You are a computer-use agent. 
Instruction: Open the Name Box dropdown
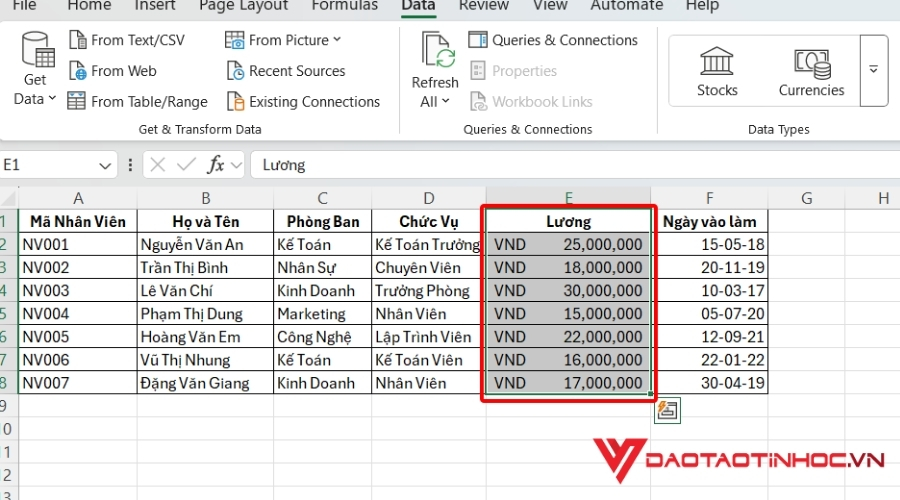coord(106,165)
